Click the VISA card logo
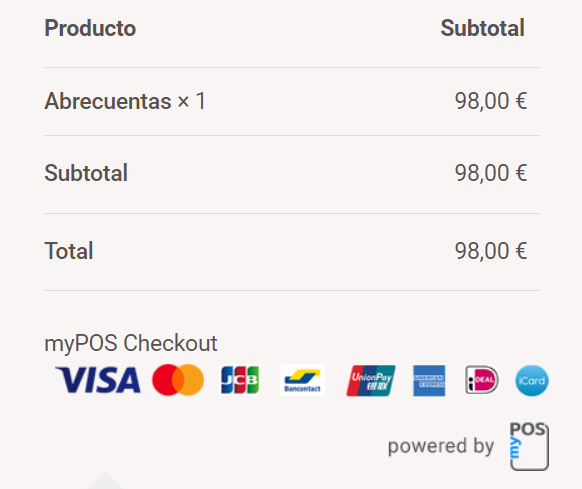The image size is (582, 489). pyautogui.click(x=98, y=380)
